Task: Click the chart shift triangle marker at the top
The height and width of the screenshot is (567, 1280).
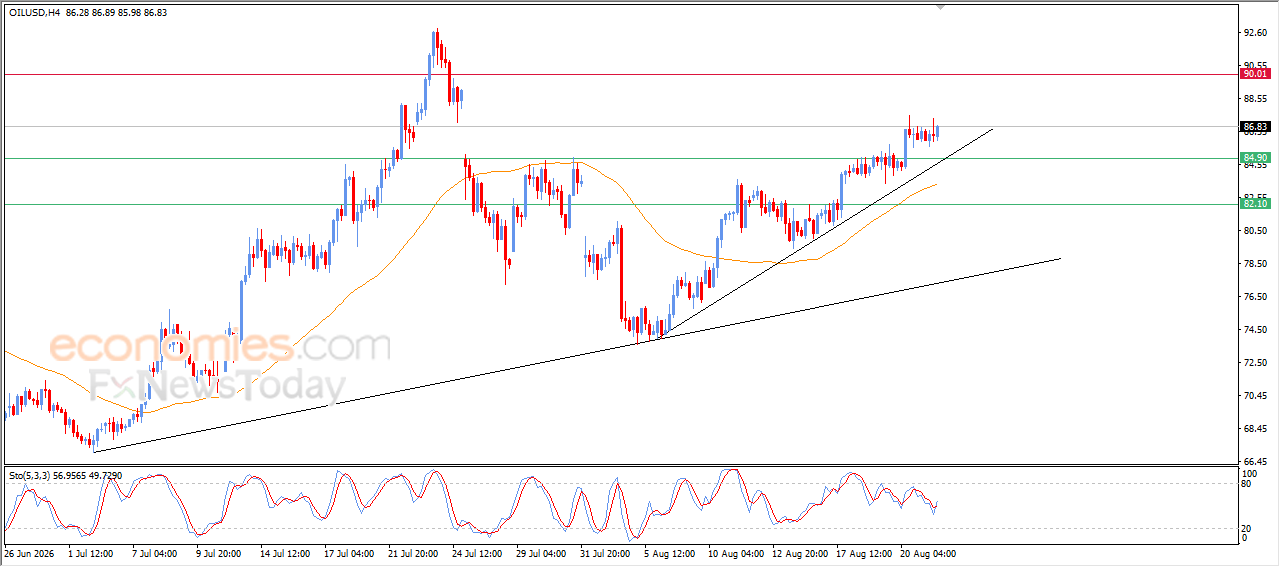Action: pos(939,7)
